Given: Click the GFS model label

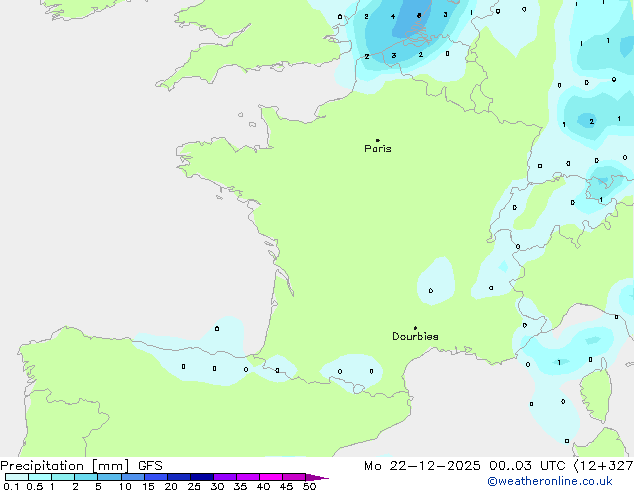Looking at the screenshot, I should [x=150, y=466].
